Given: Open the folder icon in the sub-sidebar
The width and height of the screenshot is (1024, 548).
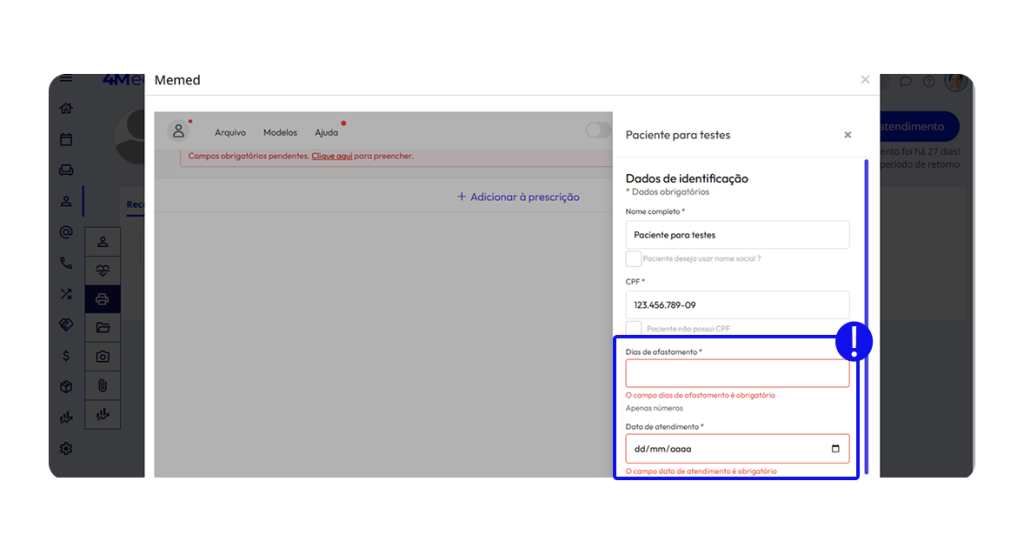Looking at the screenshot, I should [102, 327].
